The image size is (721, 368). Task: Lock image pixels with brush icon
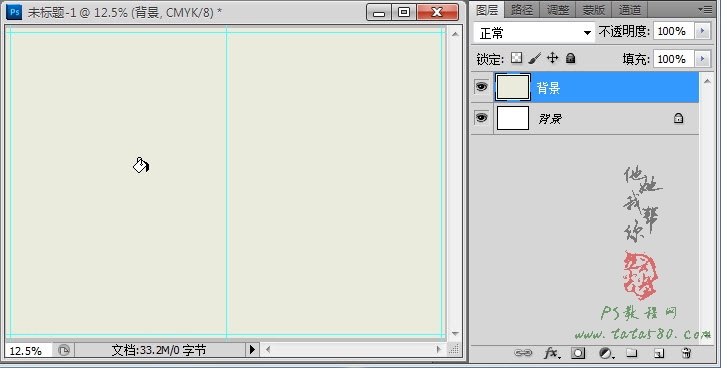coord(534,58)
